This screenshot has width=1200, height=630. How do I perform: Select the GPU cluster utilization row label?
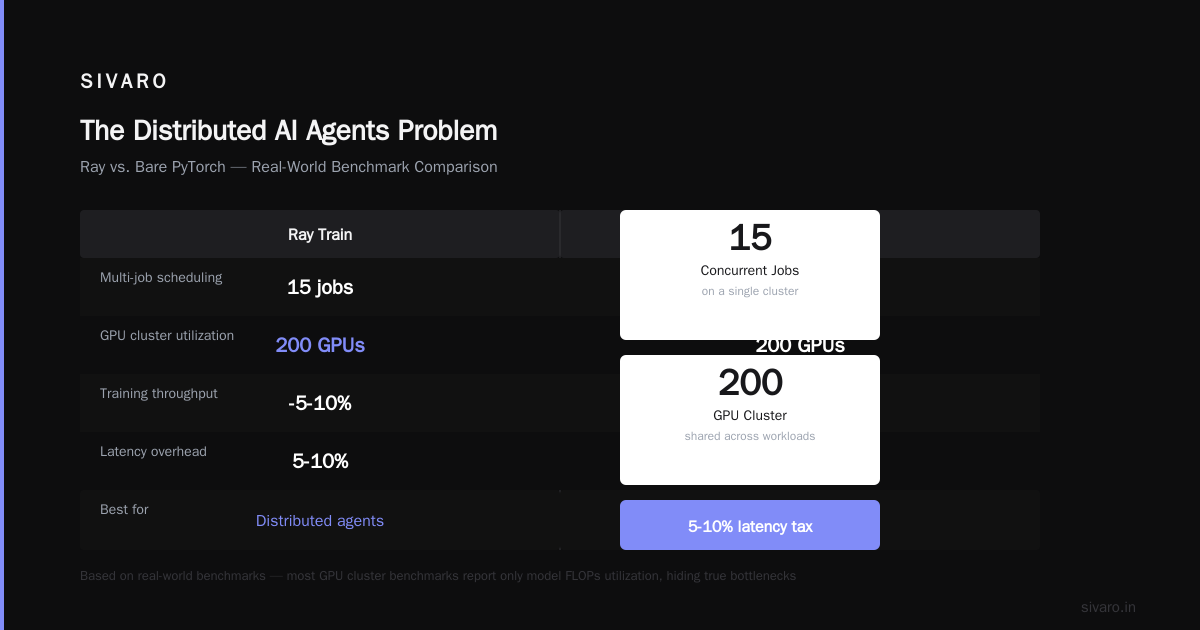[167, 335]
